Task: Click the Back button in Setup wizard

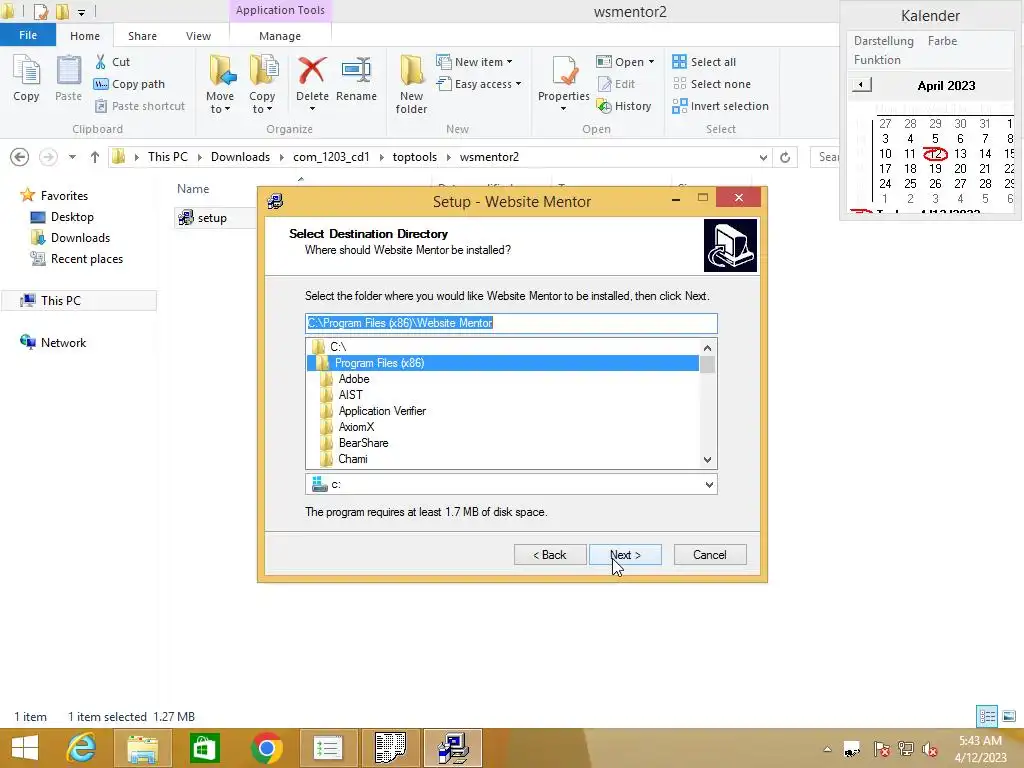Action: tap(550, 554)
